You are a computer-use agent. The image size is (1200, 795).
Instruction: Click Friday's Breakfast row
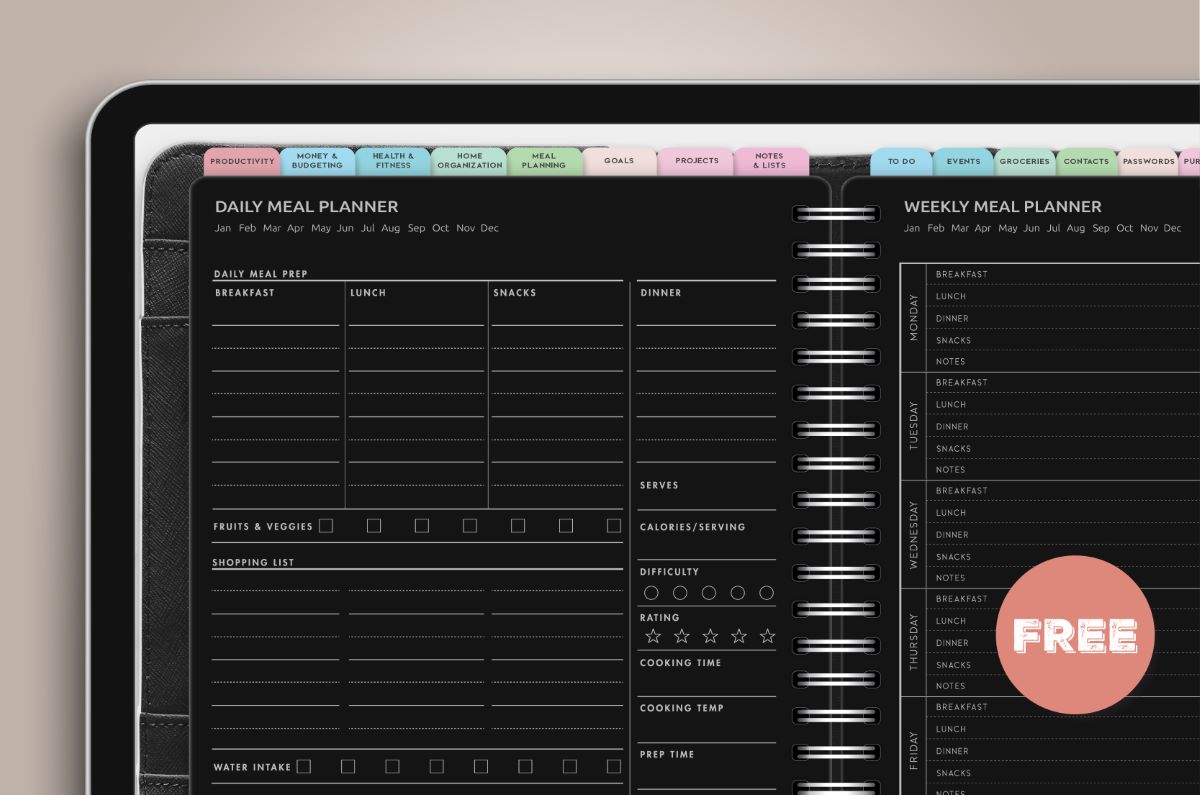pos(1064,707)
